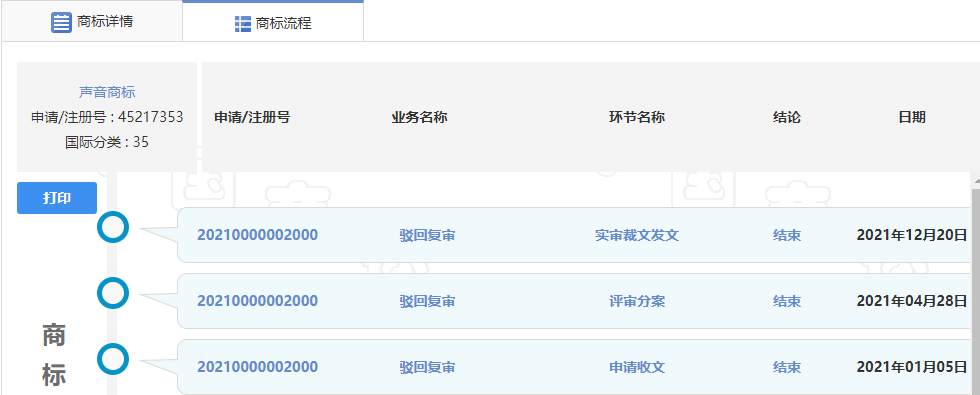
Task: Click 驳回复审 in the 2021年12月20日 row
Action: (x=428, y=236)
